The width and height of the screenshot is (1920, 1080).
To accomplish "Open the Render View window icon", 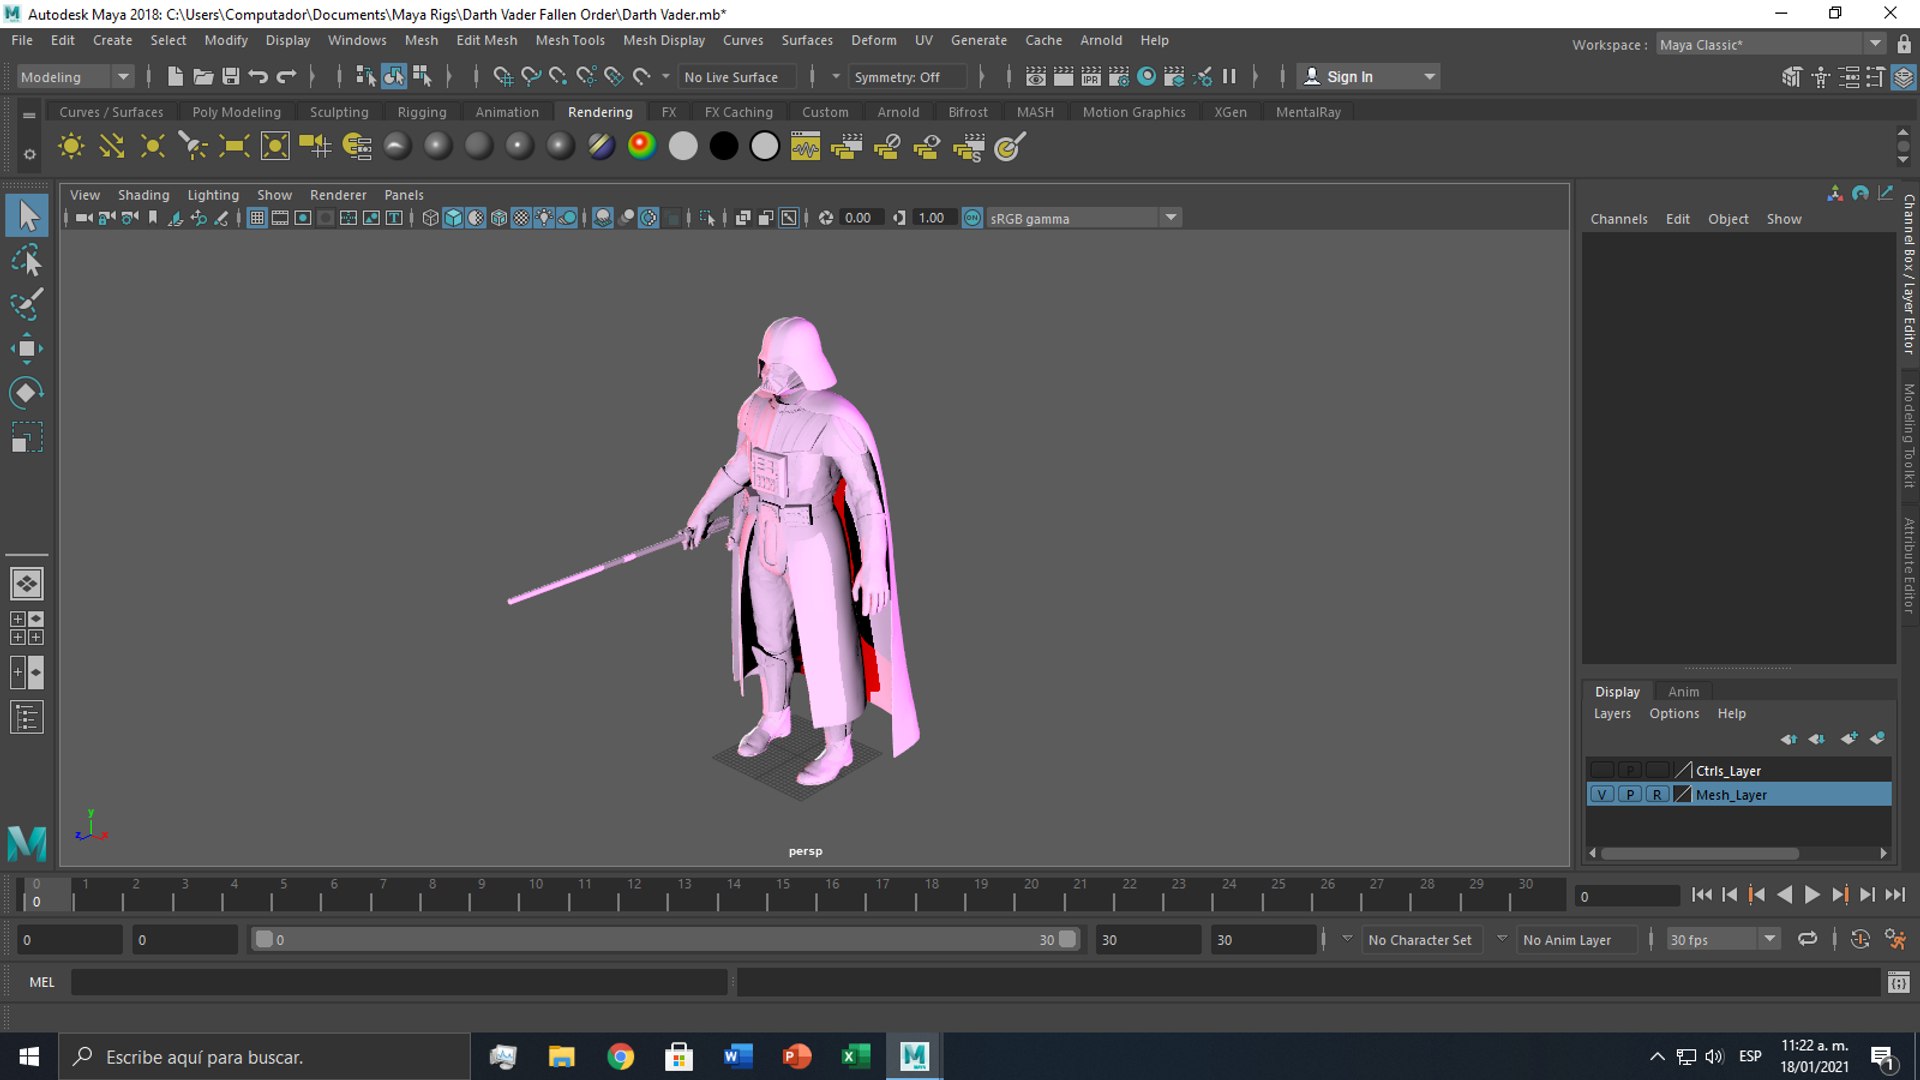I will 1036,77.
